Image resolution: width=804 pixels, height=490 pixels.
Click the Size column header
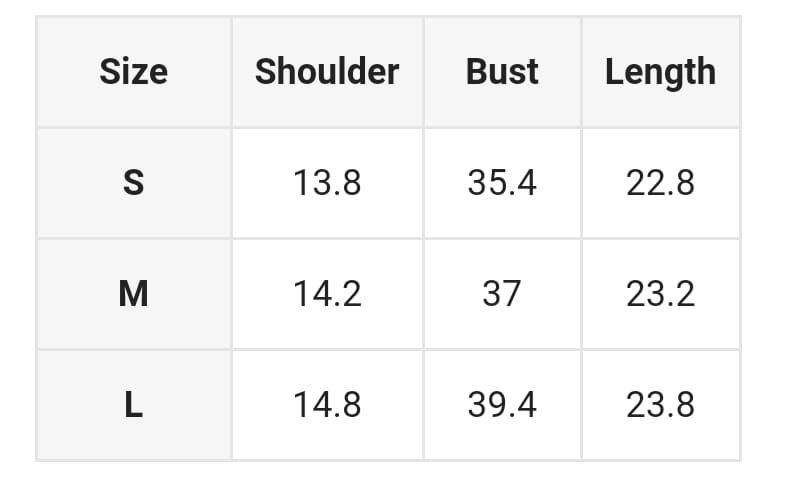pos(133,72)
